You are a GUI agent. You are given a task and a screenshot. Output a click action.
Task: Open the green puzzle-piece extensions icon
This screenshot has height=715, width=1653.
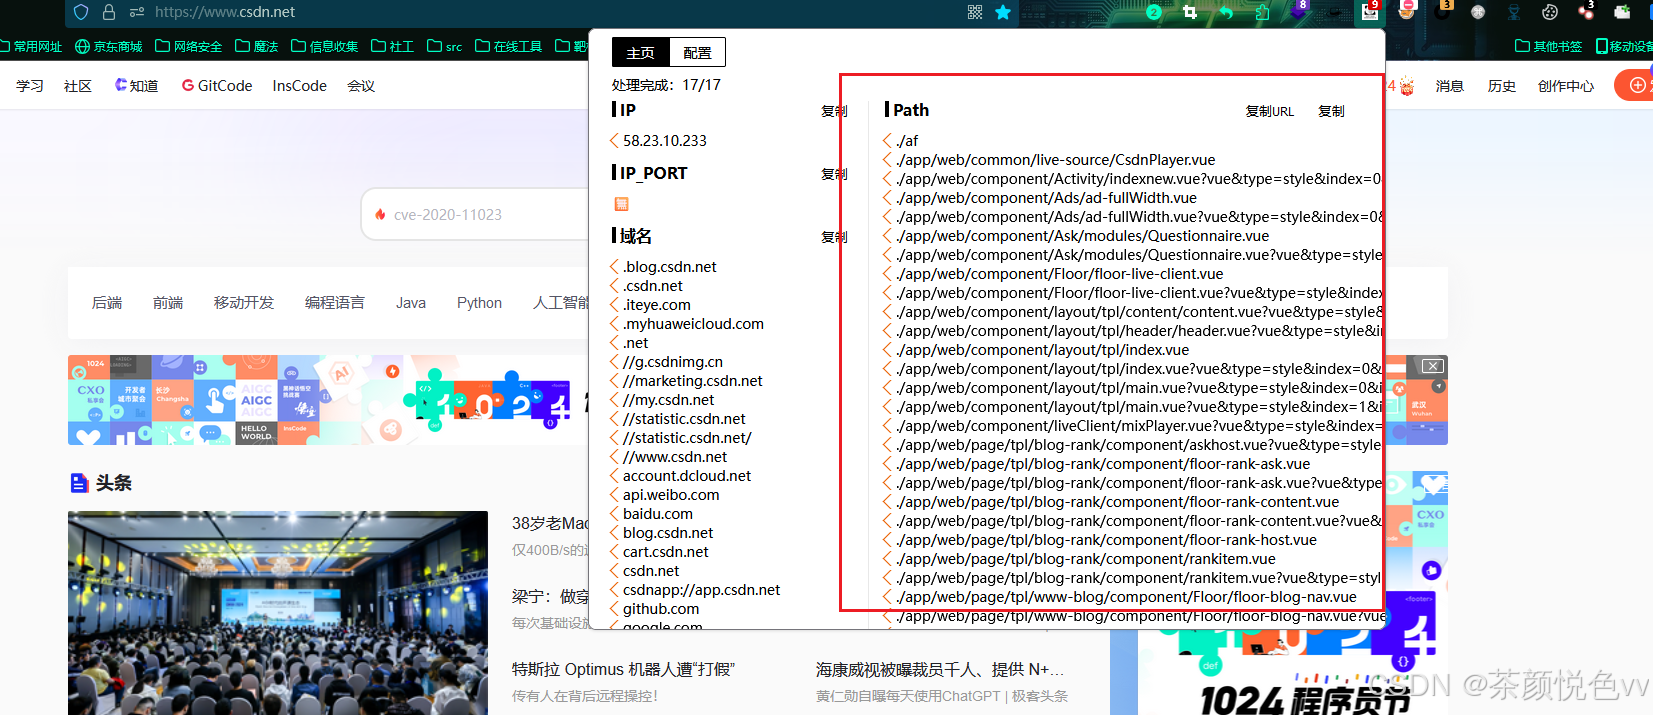point(1262,12)
